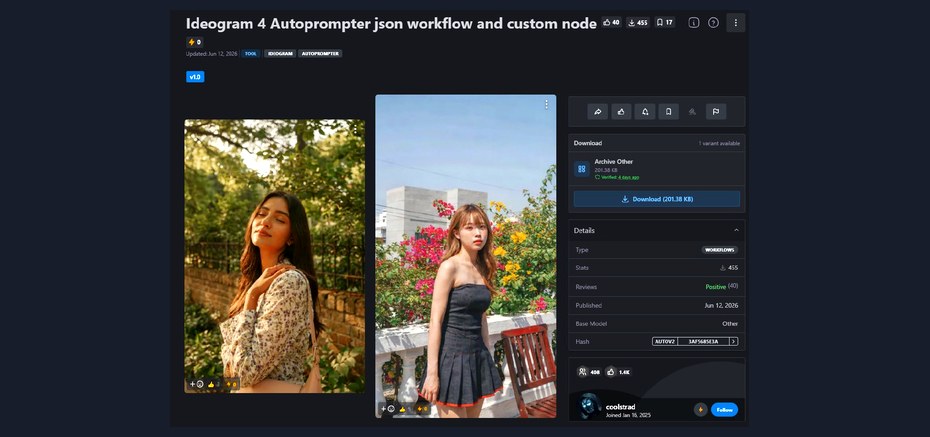The height and width of the screenshot is (437, 930).
Task: Copy the 3AF56B5E3A hash value
Action: coord(703,342)
